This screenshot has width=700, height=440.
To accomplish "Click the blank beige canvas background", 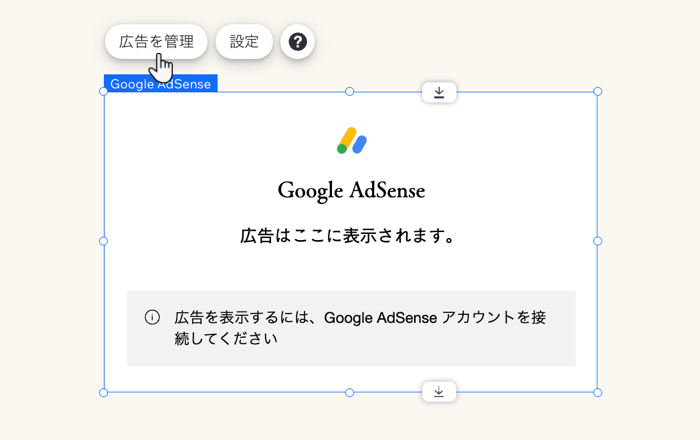I will [650, 200].
